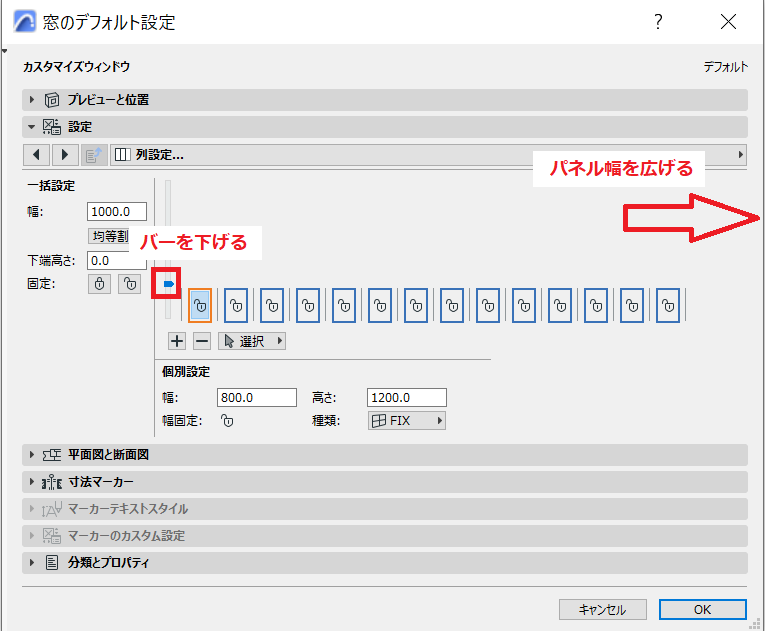Go to the next settings page arrow
The width and height of the screenshot is (765, 631).
tap(64, 155)
